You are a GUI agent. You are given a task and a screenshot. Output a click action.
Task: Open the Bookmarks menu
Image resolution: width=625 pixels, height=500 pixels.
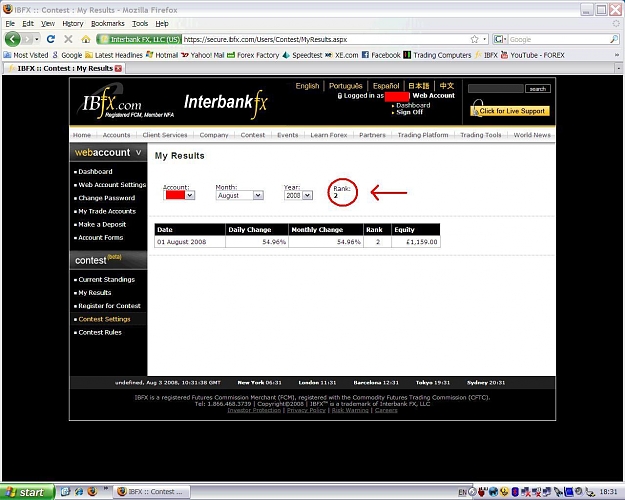(x=108, y=24)
